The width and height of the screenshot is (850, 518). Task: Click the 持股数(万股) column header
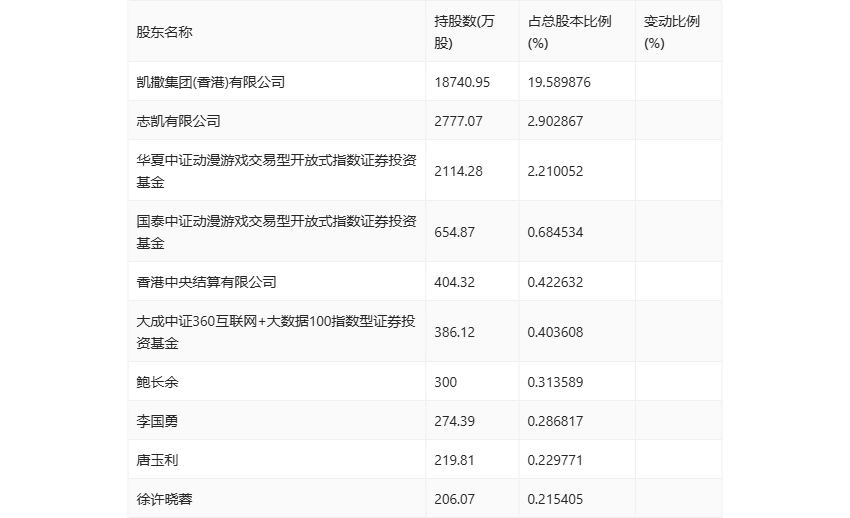(x=464, y=32)
